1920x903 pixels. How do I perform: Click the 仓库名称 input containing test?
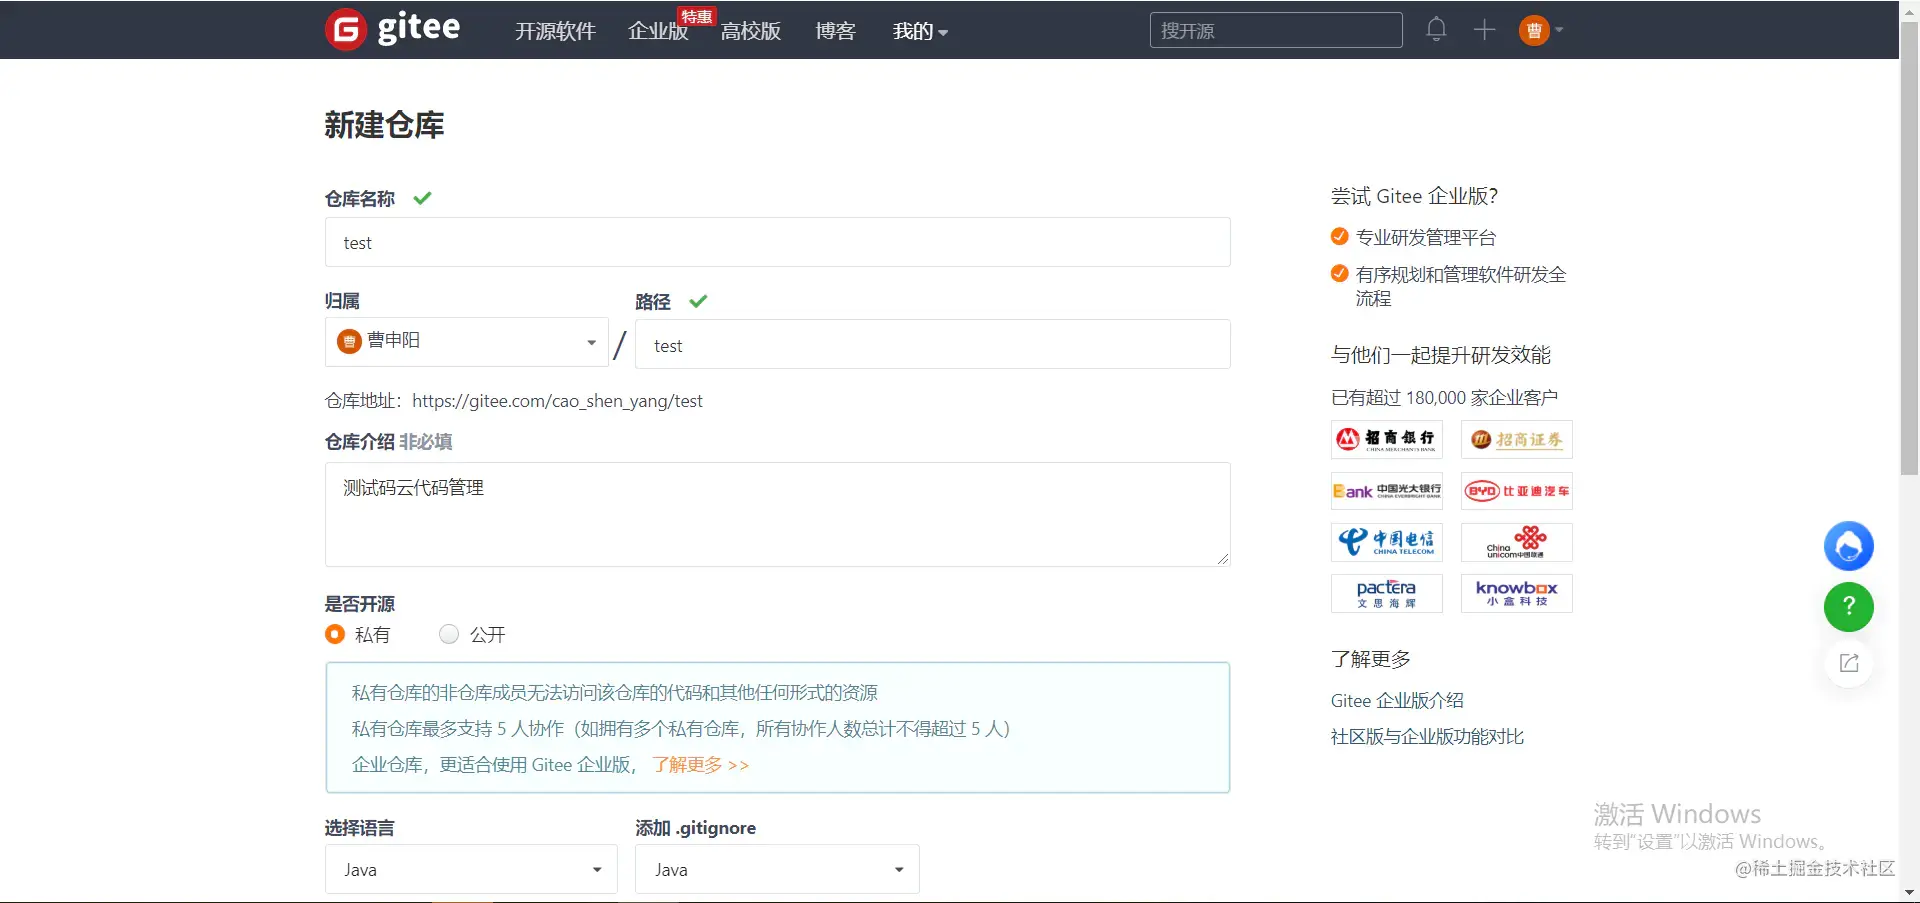[x=777, y=242]
